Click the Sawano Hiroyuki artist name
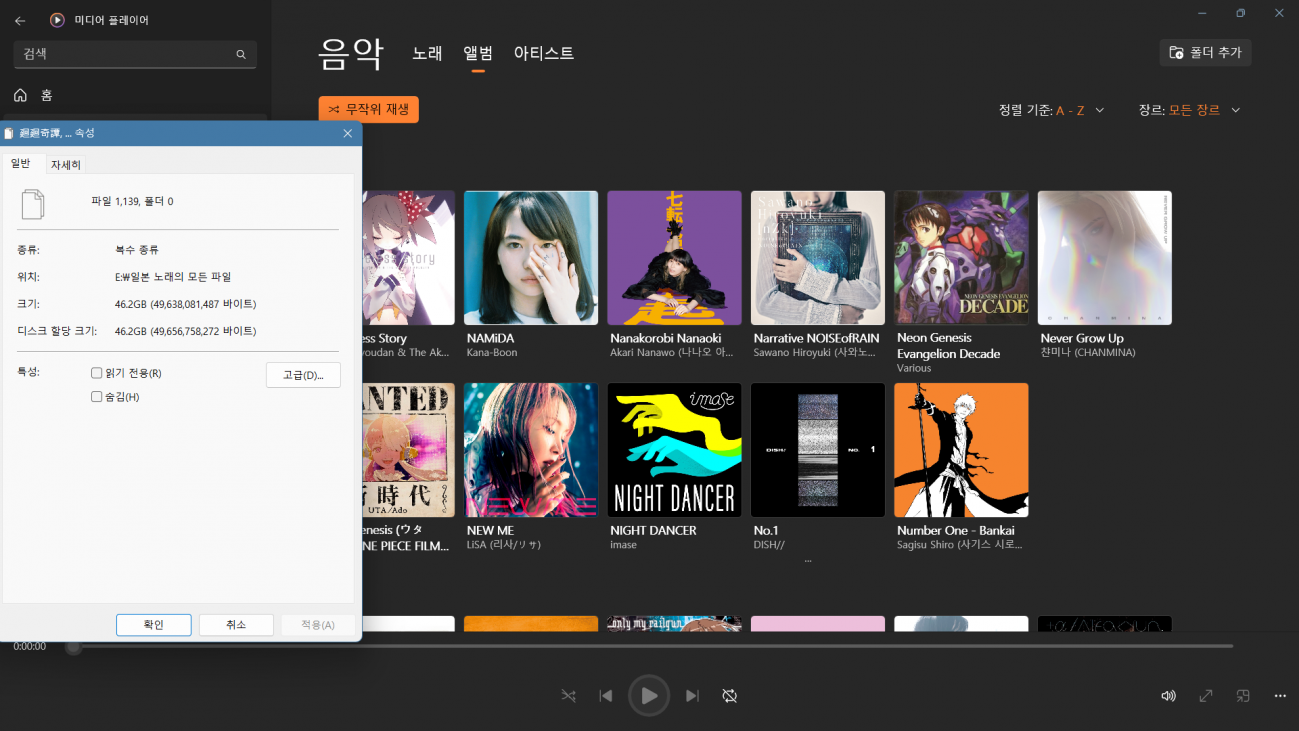 (815, 353)
